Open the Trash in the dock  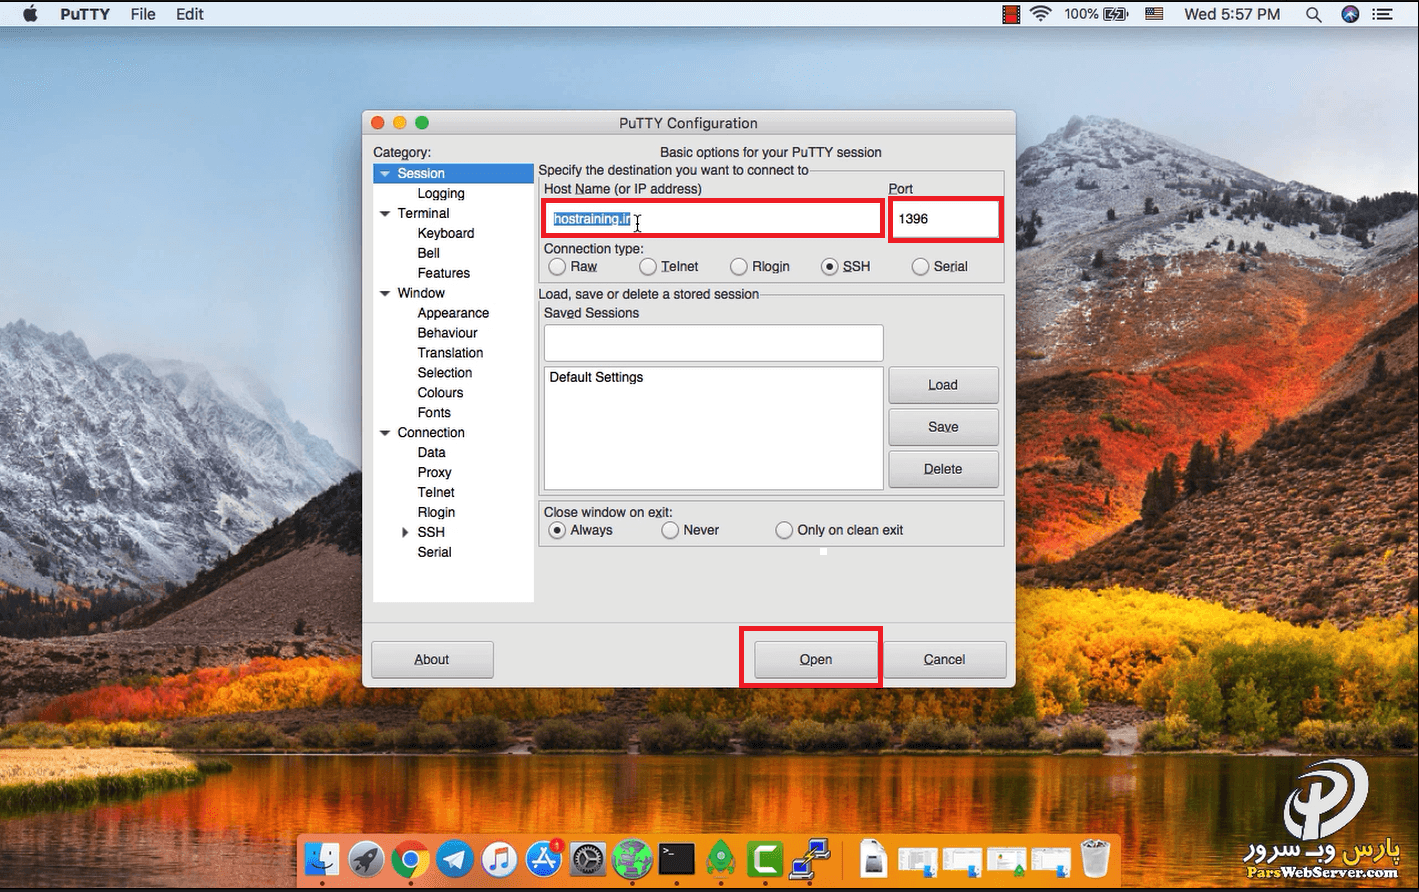click(x=1096, y=858)
